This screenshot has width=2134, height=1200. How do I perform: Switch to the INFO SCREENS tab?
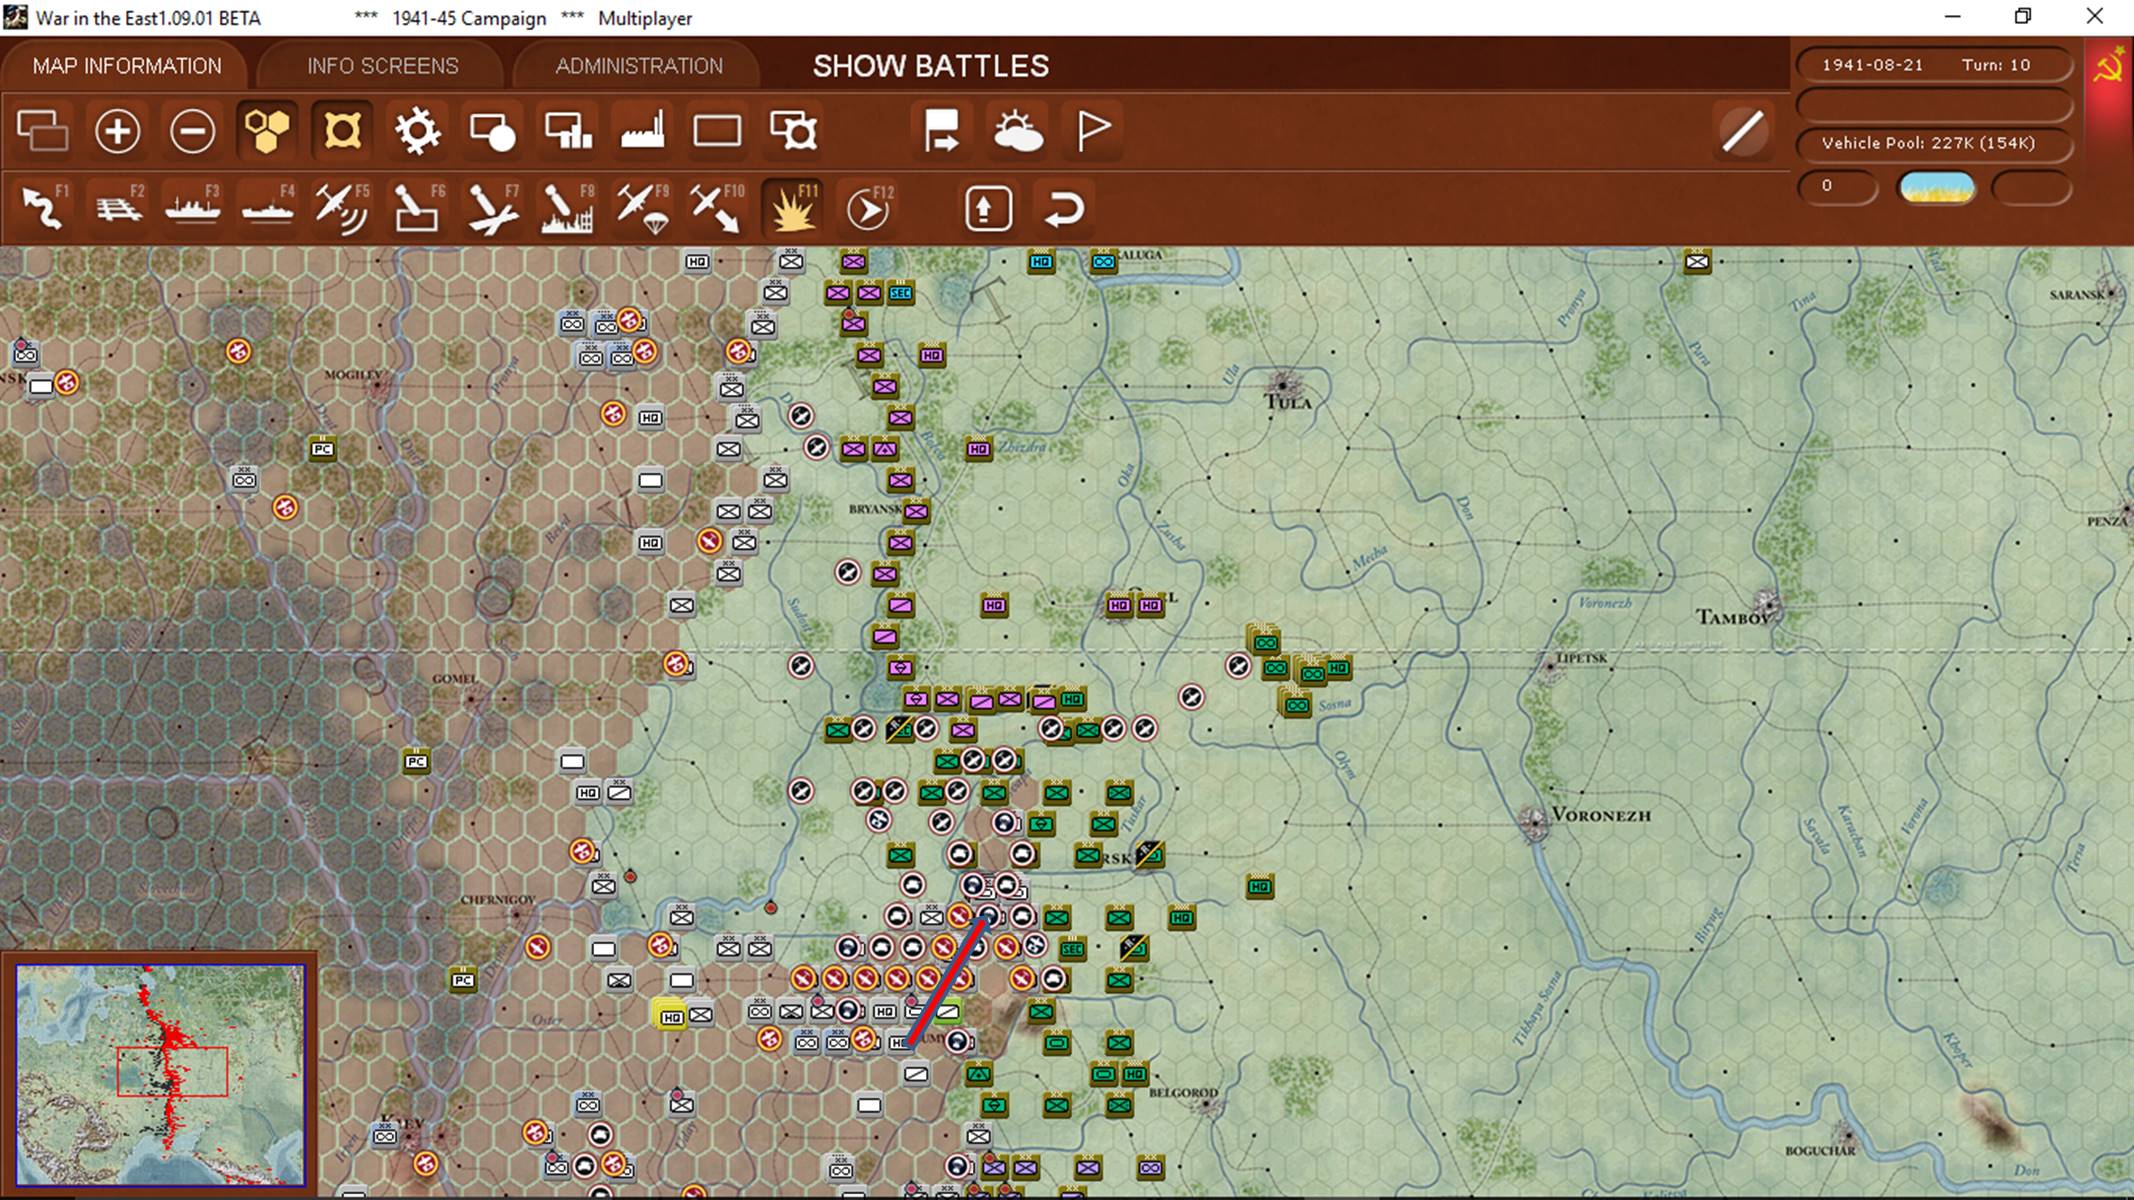[x=382, y=66]
